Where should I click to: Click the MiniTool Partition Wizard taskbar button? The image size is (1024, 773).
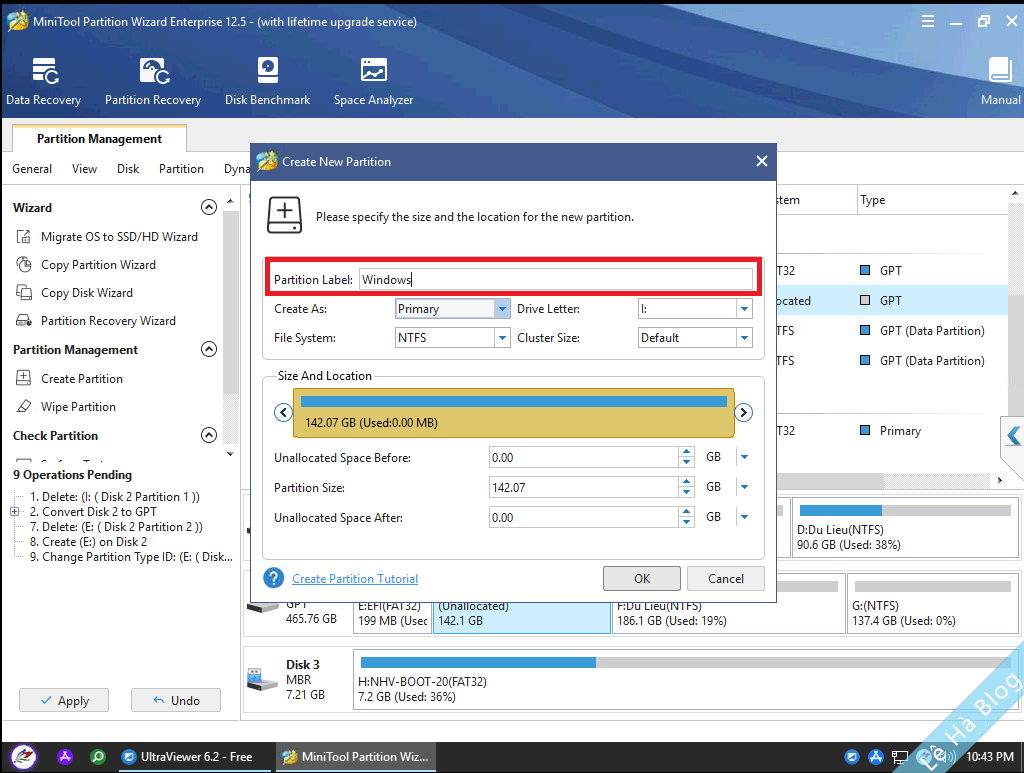(x=356, y=757)
